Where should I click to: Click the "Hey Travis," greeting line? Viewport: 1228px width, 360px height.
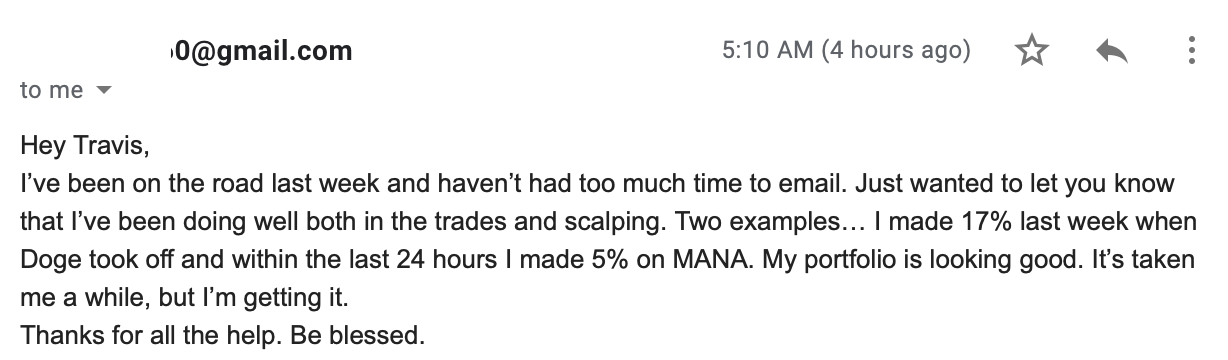pyautogui.click(x=84, y=149)
